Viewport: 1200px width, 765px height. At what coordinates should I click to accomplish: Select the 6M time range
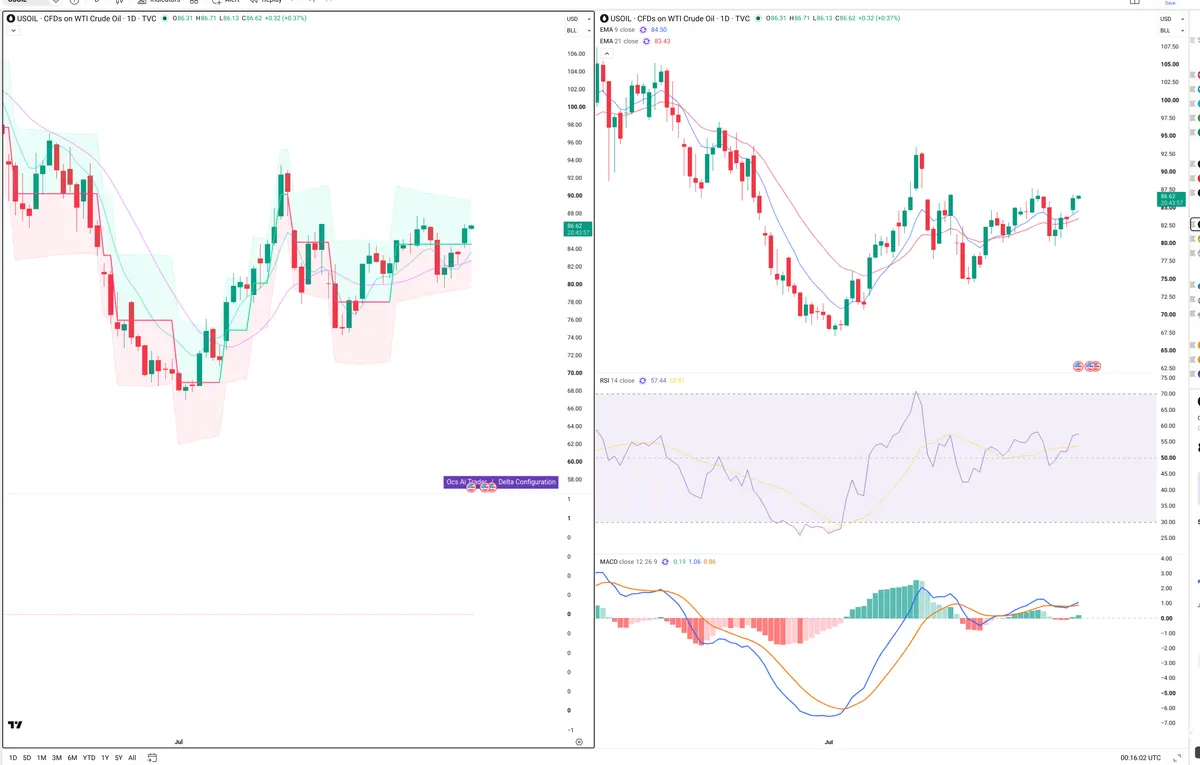(72, 758)
